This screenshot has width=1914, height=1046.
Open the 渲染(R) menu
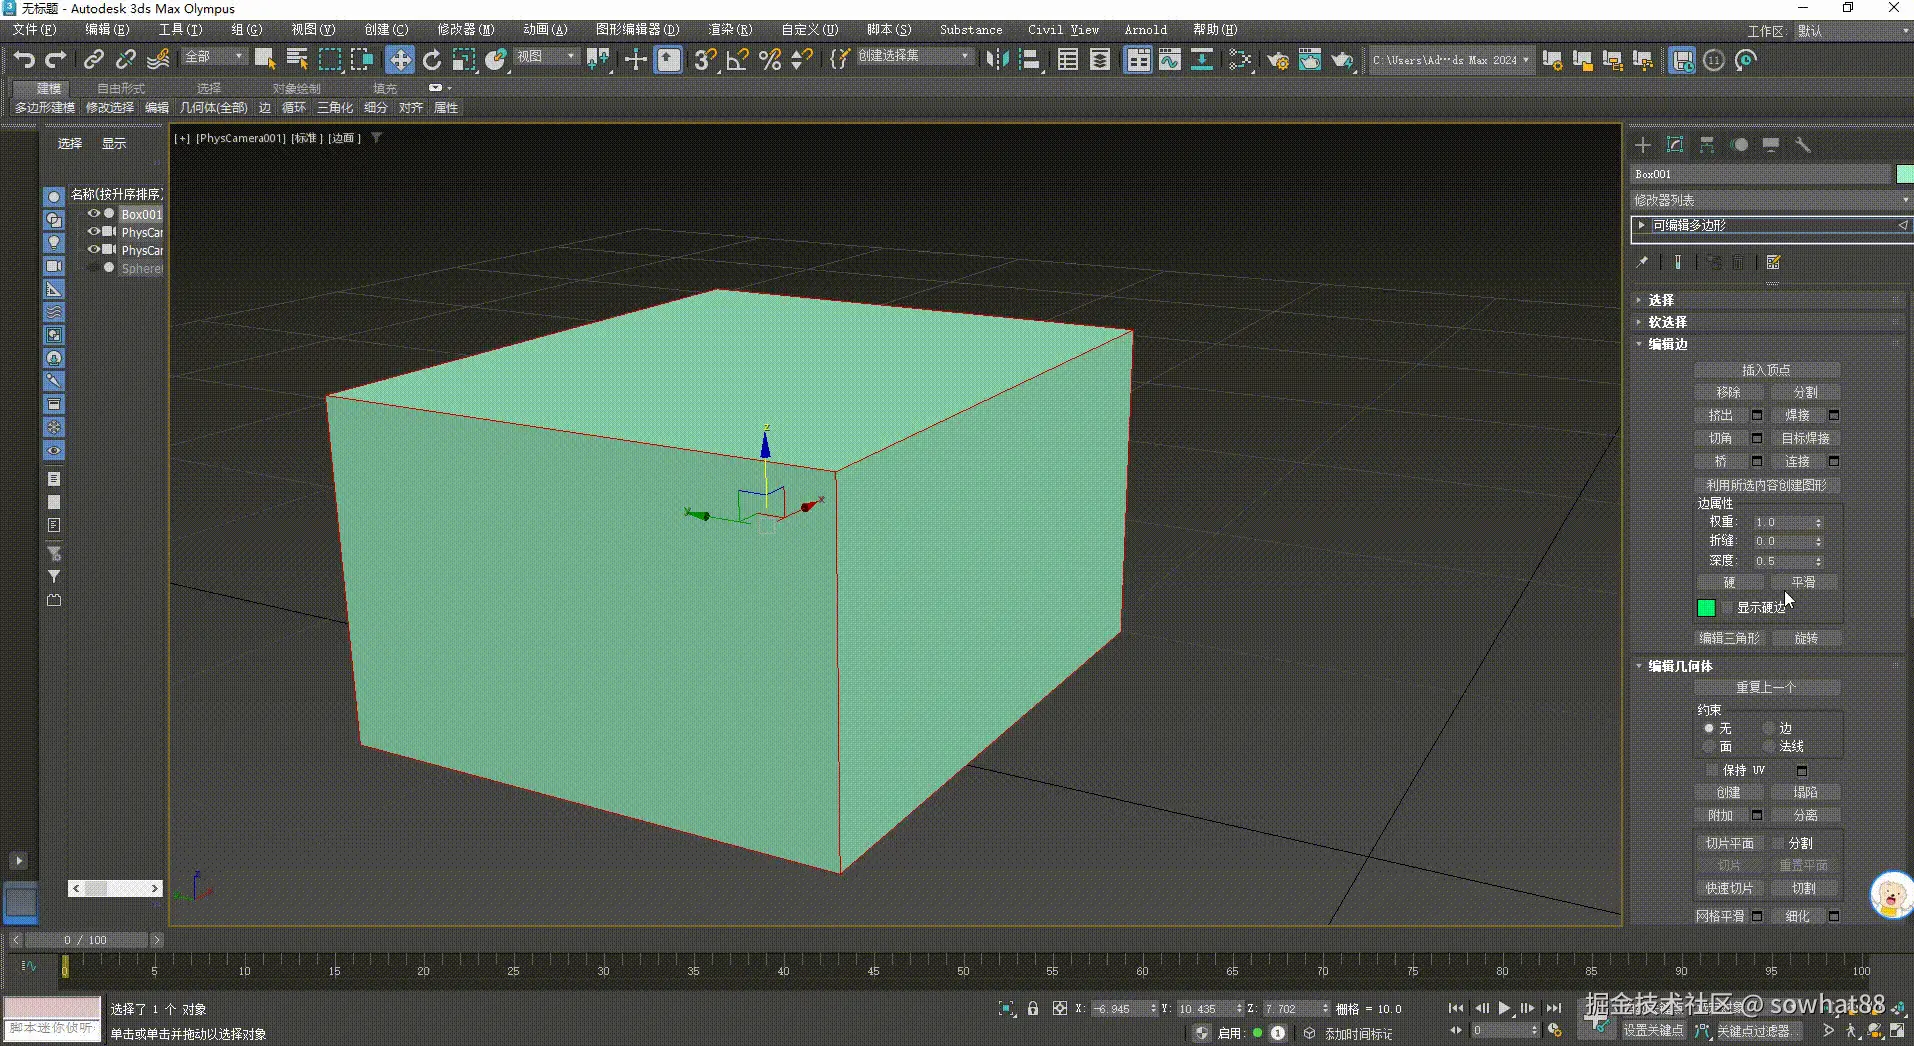pos(729,30)
